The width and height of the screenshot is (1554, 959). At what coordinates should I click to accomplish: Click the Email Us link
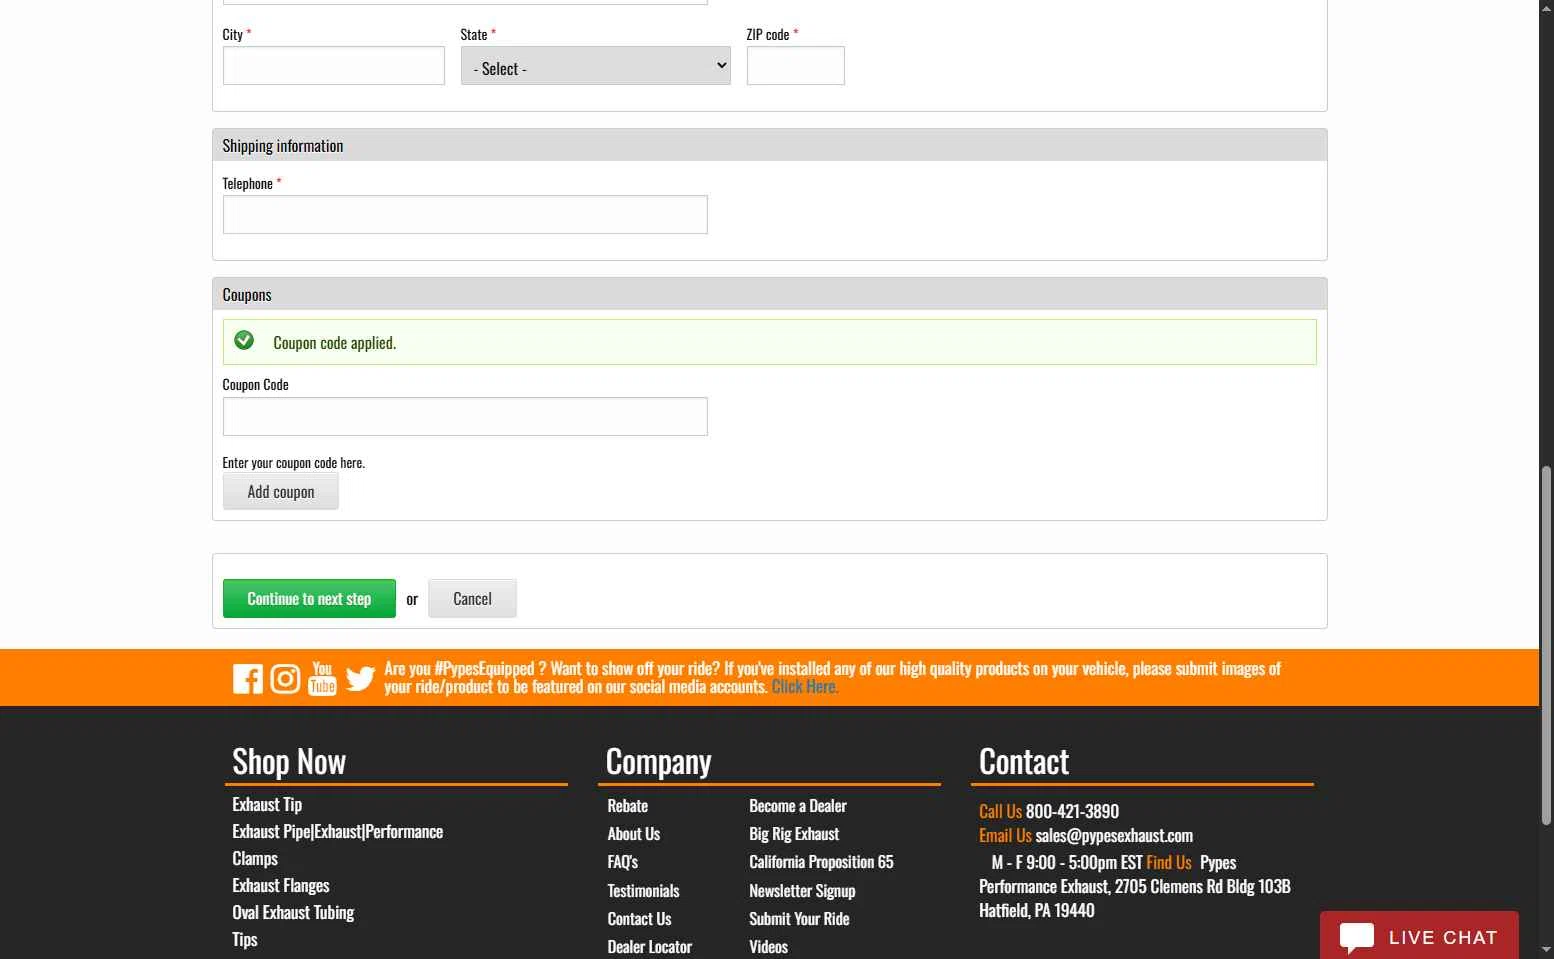pos(1005,836)
